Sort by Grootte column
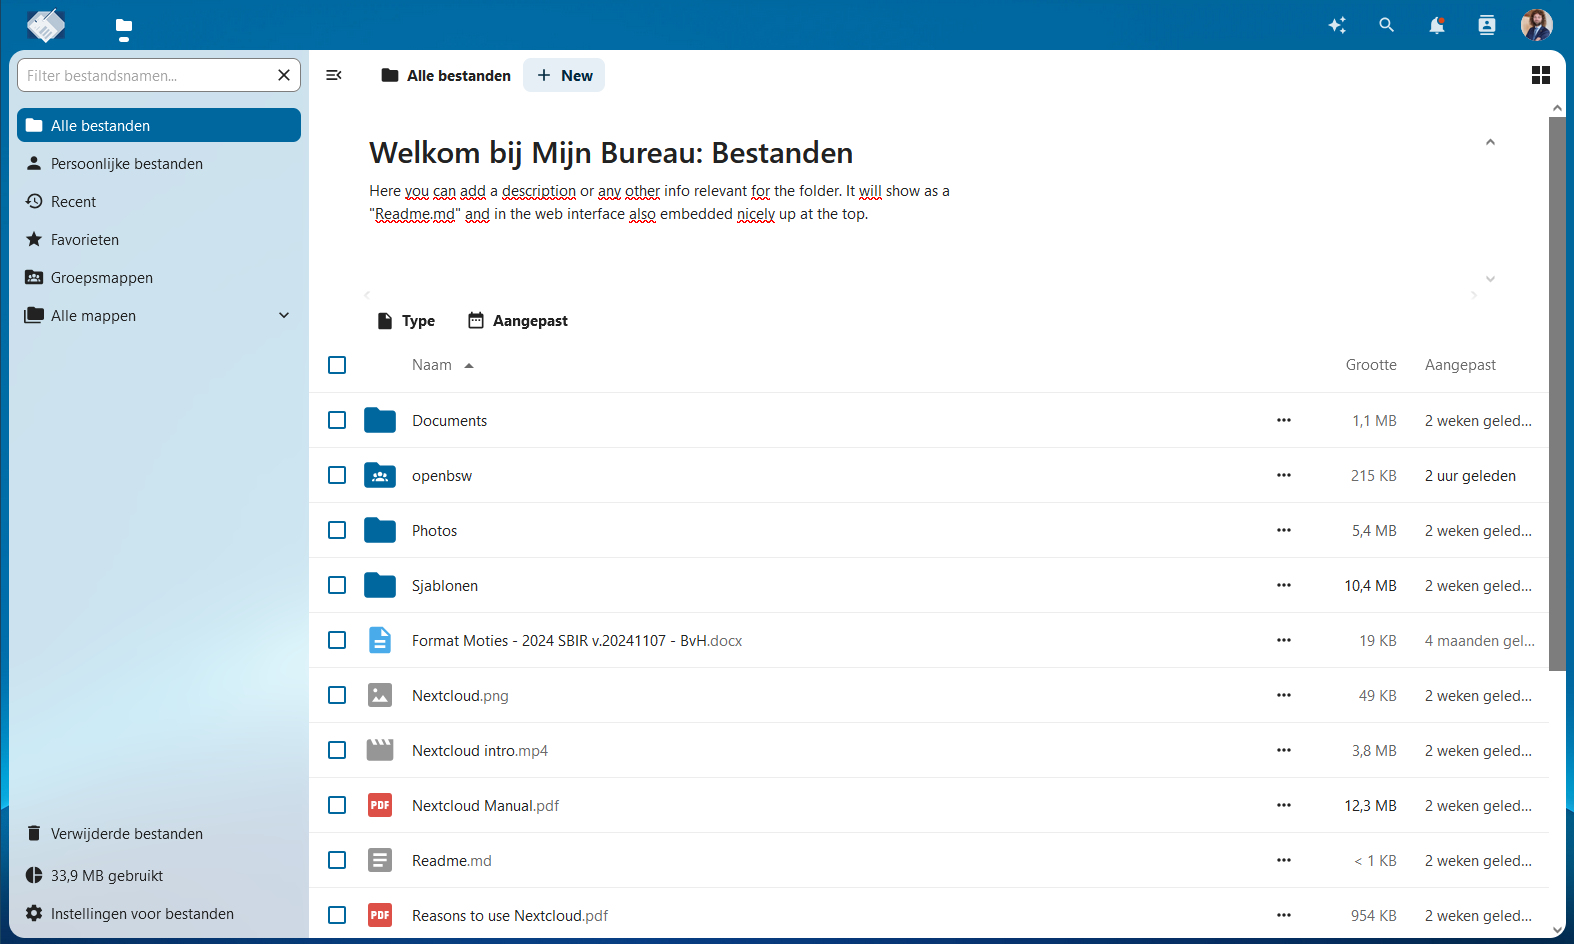The image size is (1574, 944). pyautogui.click(x=1370, y=365)
